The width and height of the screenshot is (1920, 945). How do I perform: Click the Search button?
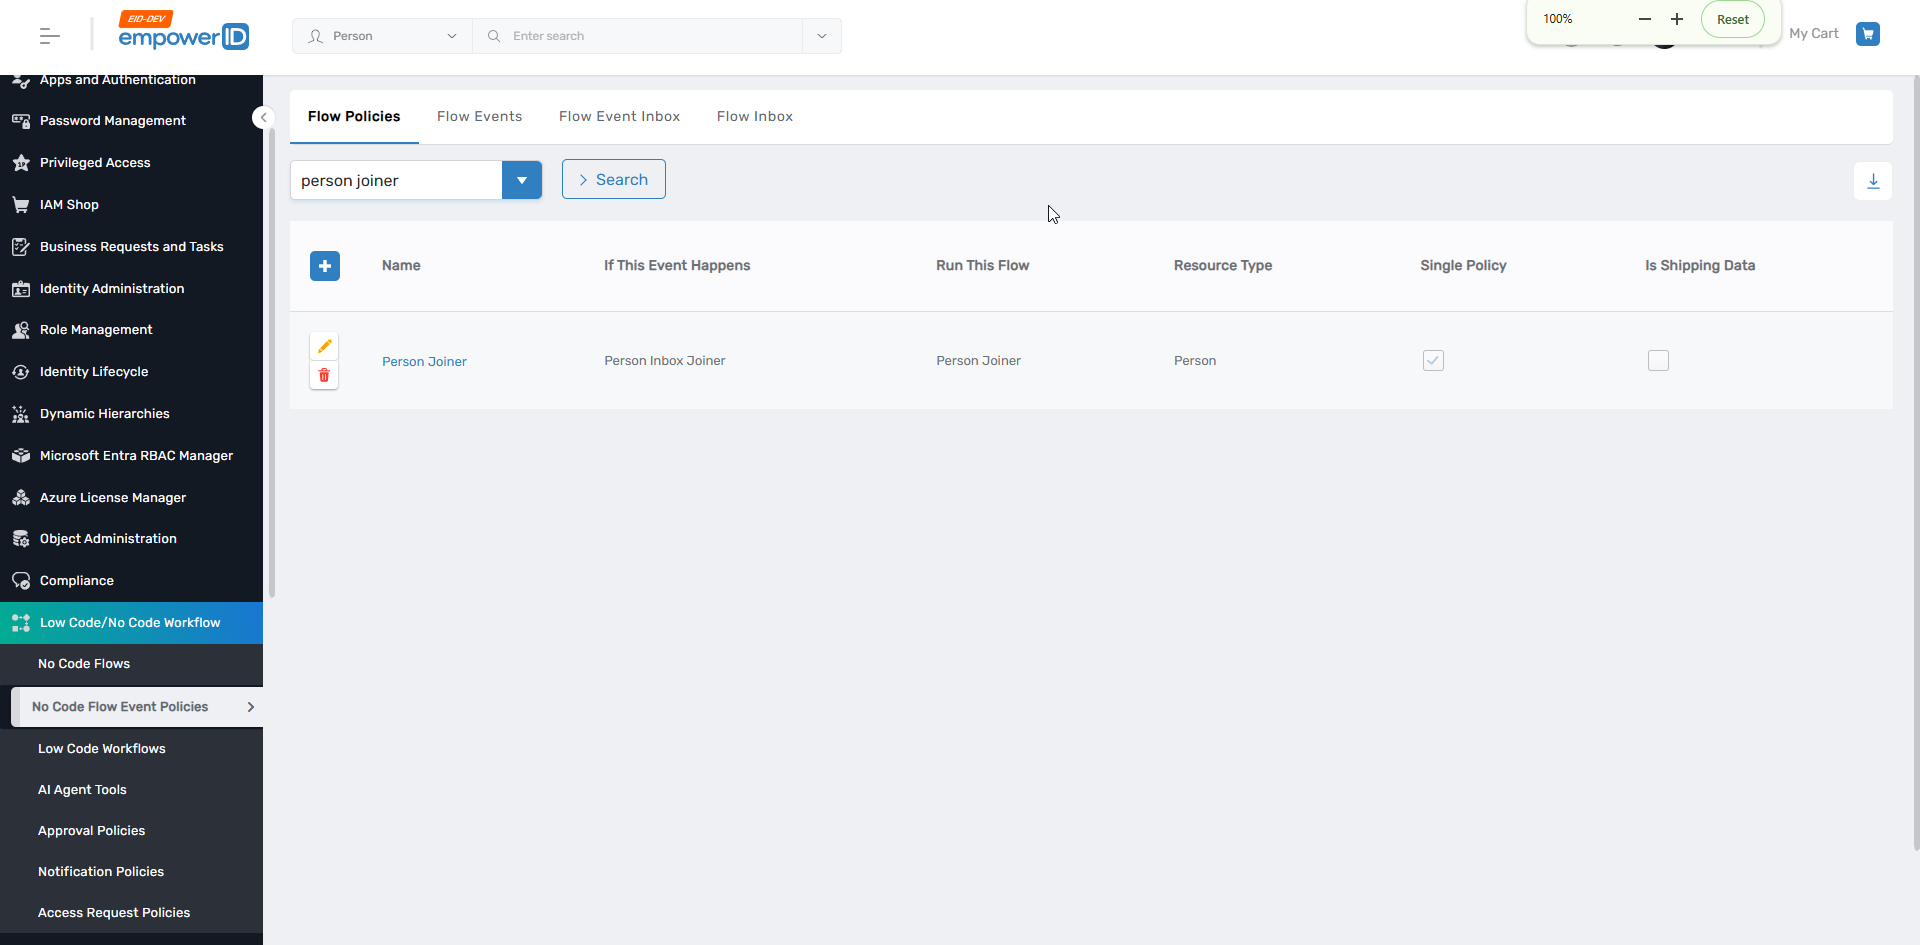tap(614, 179)
